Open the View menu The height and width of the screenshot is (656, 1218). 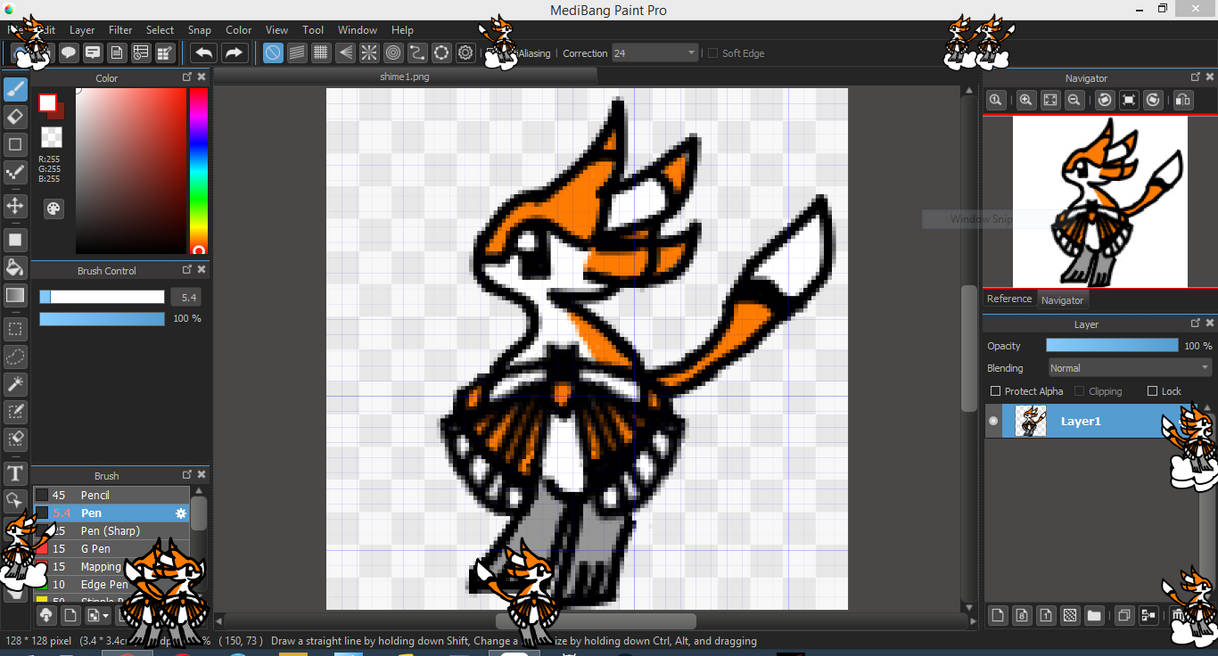pos(277,30)
